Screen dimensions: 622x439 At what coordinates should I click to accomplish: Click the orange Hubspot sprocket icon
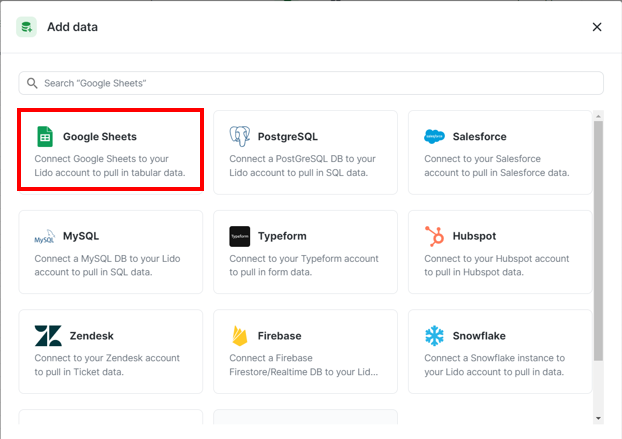click(434, 236)
